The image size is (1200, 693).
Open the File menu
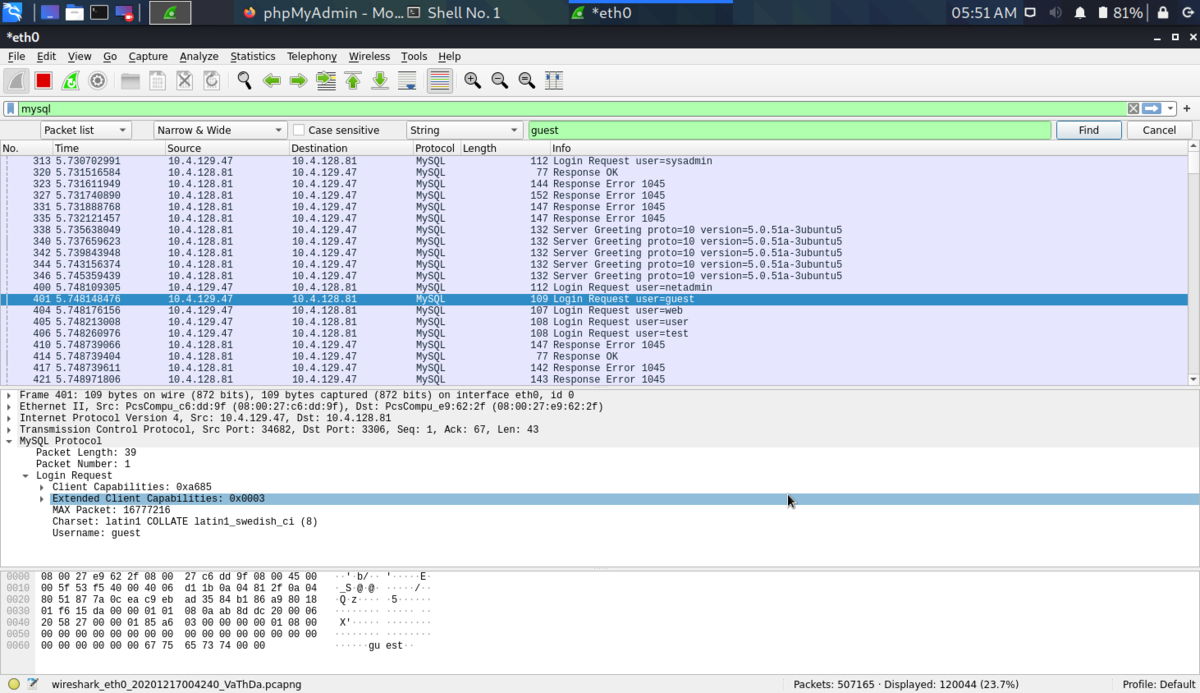click(x=16, y=57)
